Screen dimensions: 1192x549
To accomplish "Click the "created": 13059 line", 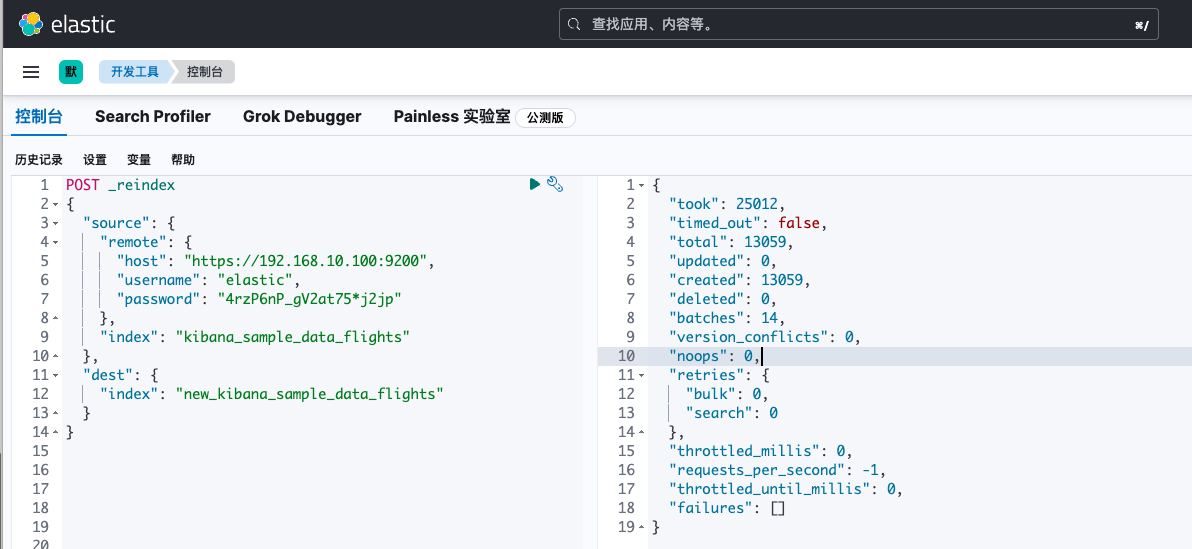I will [739, 280].
